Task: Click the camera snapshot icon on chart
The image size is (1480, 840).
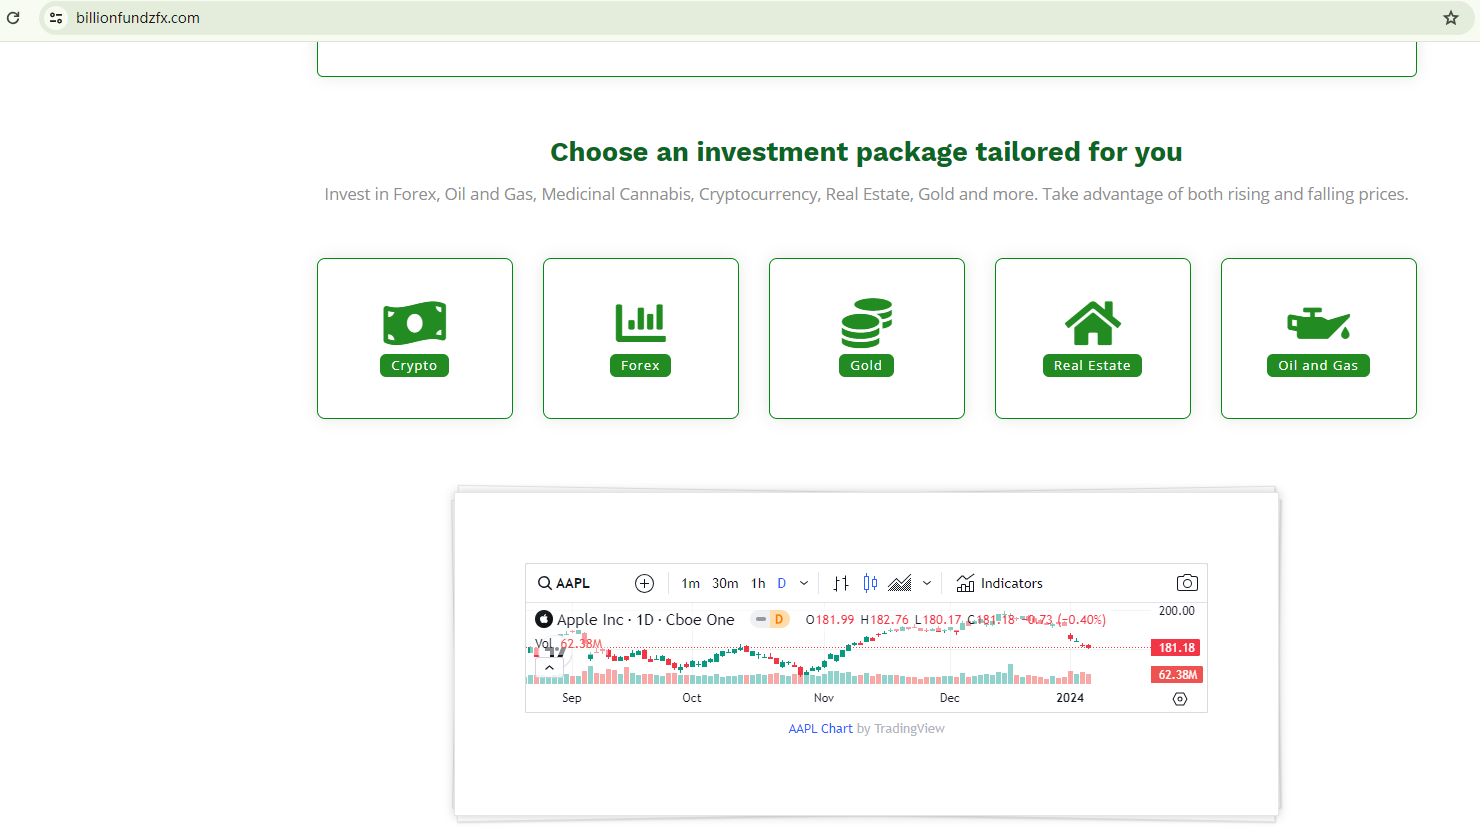Action: point(1187,583)
